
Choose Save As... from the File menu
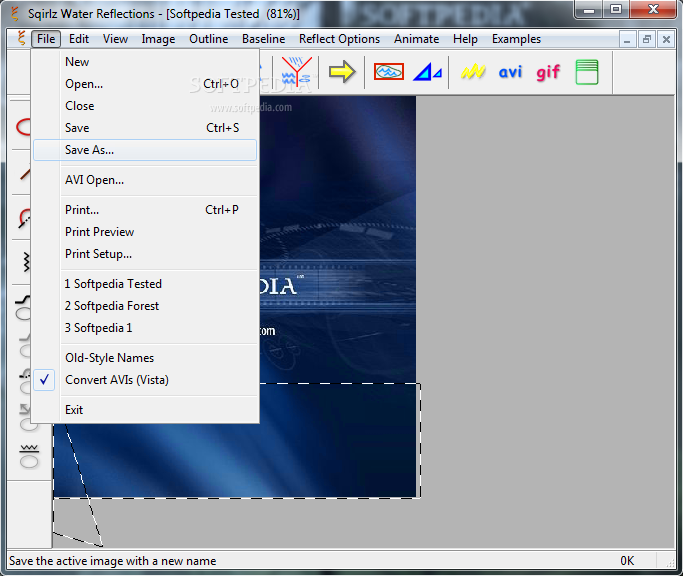145,150
